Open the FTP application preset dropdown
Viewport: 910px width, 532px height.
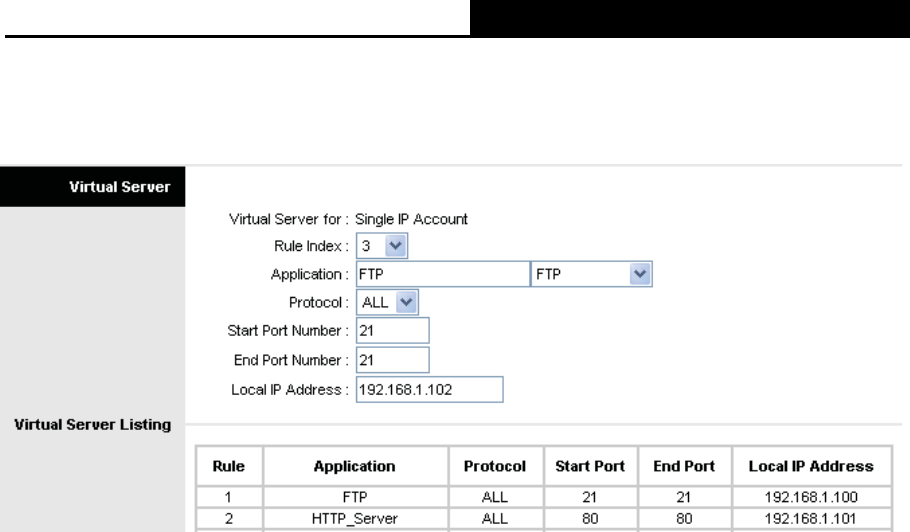(591, 274)
